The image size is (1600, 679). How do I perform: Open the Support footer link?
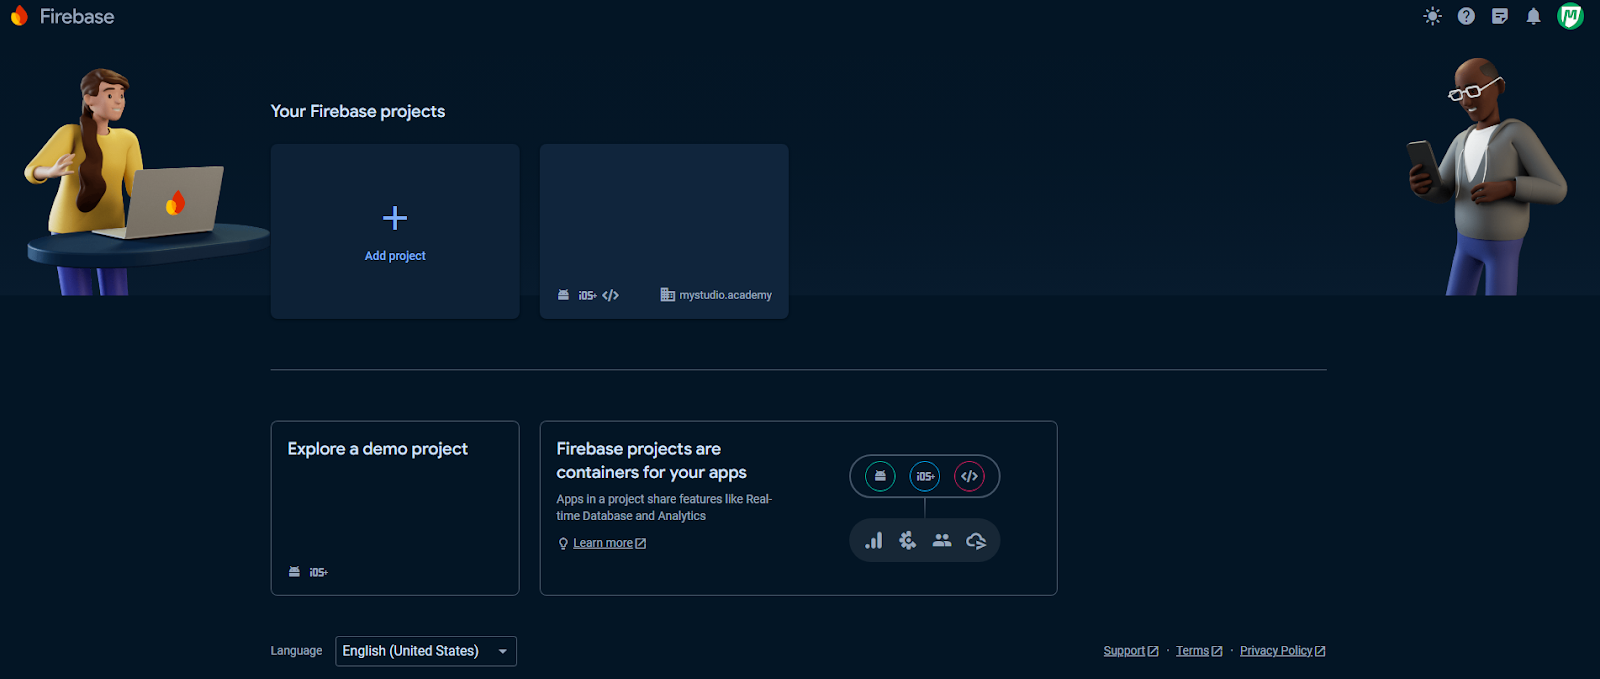[x=1131, y=651]
